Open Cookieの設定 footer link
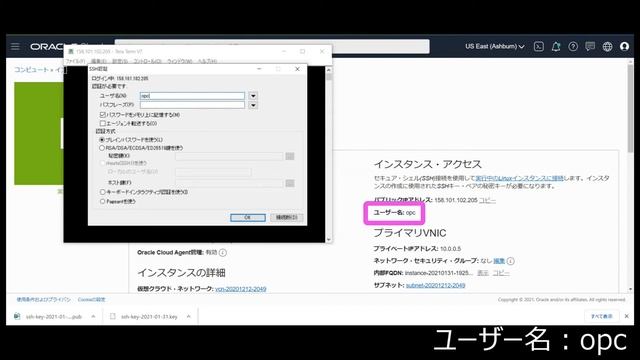Screen dimensions: 640x360 point(91,300)
